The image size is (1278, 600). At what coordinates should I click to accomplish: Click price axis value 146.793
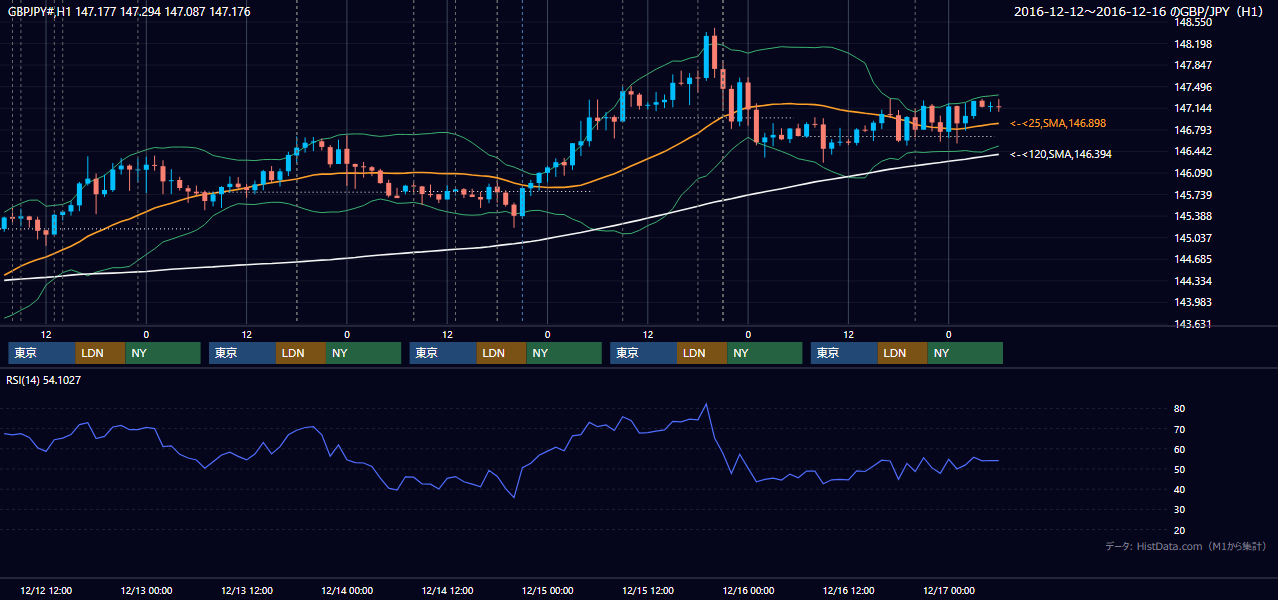(x=1192, y=130)
